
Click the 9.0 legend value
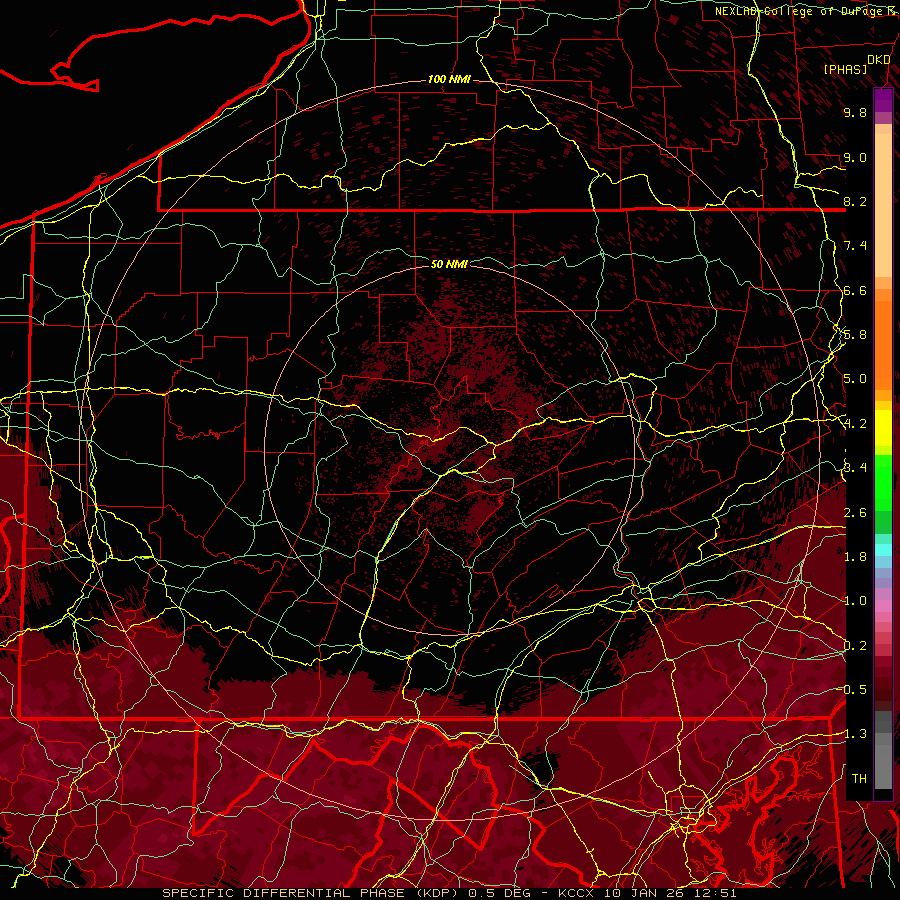pyautogui.click(x=855, y=157)
